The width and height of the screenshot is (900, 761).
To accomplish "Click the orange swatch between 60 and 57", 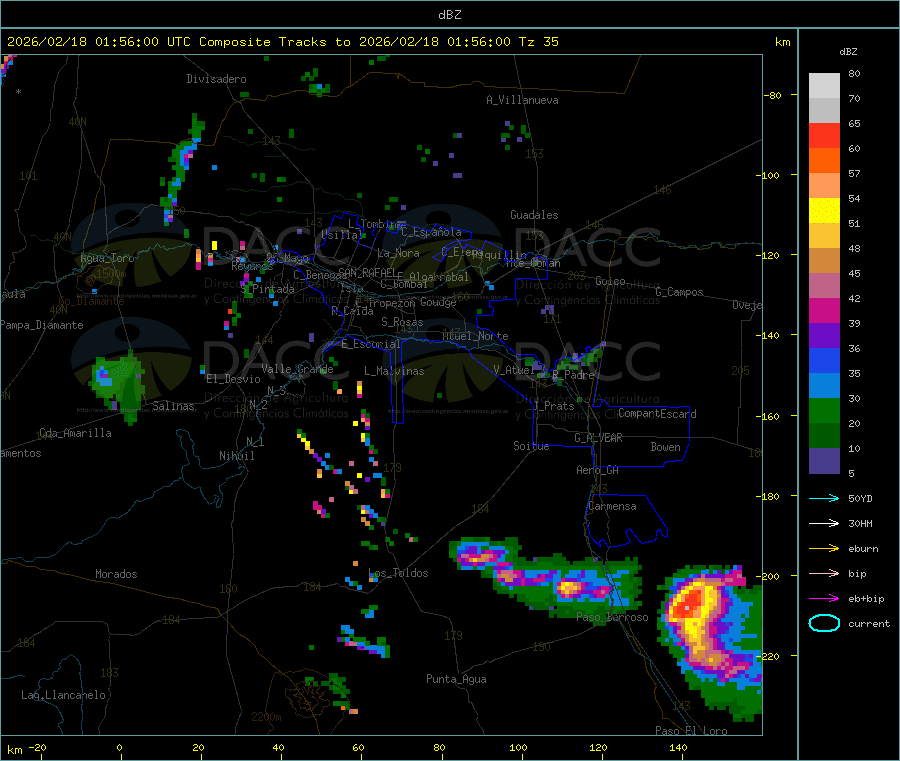I will [824, 161].
